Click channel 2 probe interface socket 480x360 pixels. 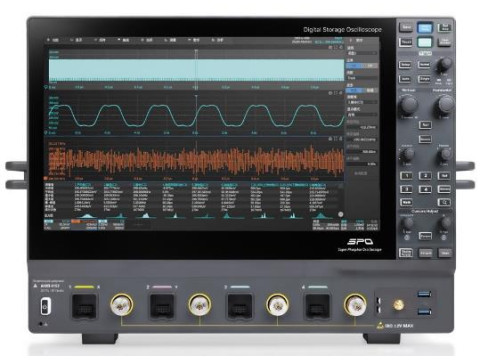pyautogui.click(x=162, y=306)
